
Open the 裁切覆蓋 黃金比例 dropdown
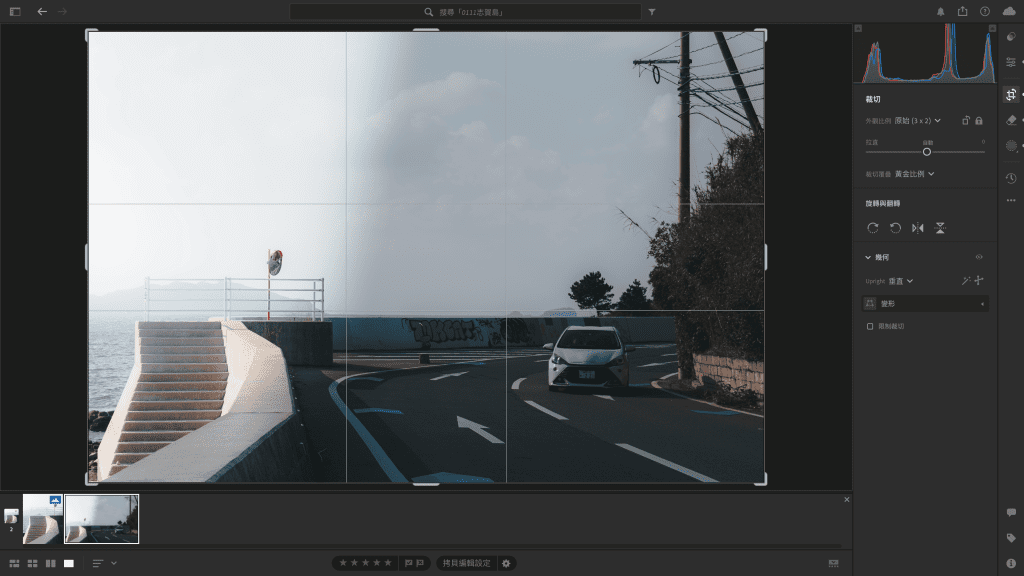[x=914, y=174]
